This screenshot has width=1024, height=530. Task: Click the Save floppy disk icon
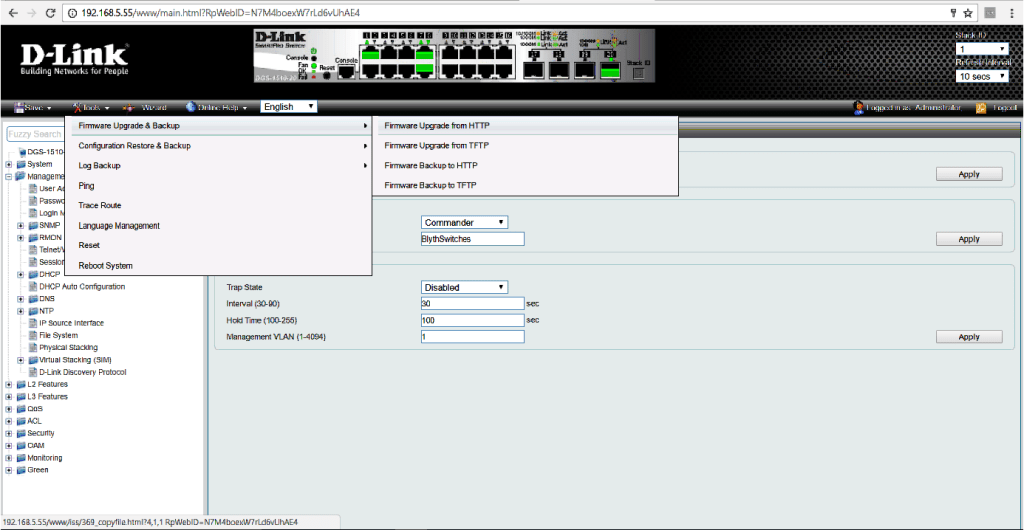click(x=19, y=107)
